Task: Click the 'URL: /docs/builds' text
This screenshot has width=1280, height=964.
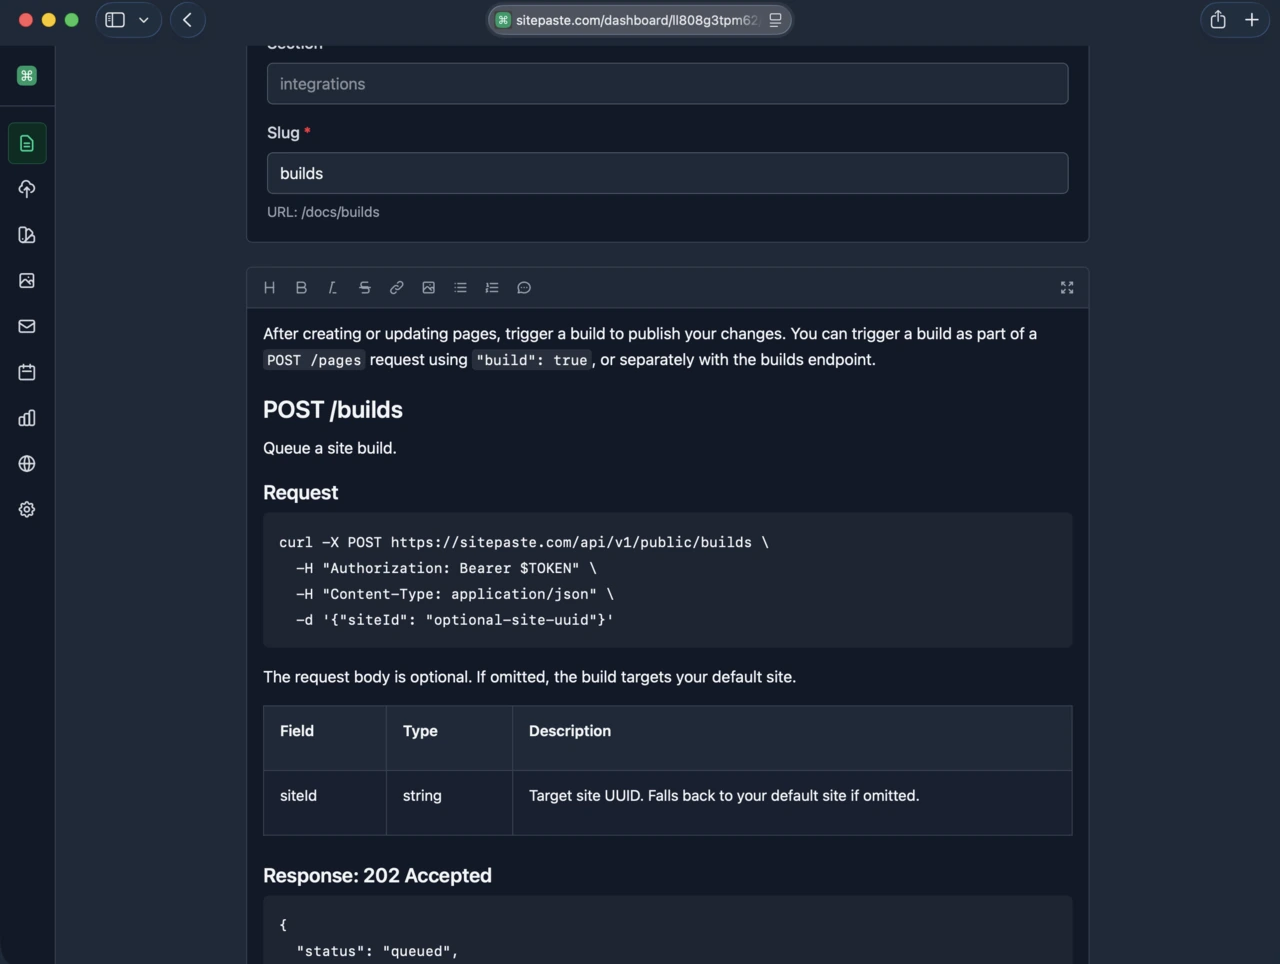Action: coord(323,212)
